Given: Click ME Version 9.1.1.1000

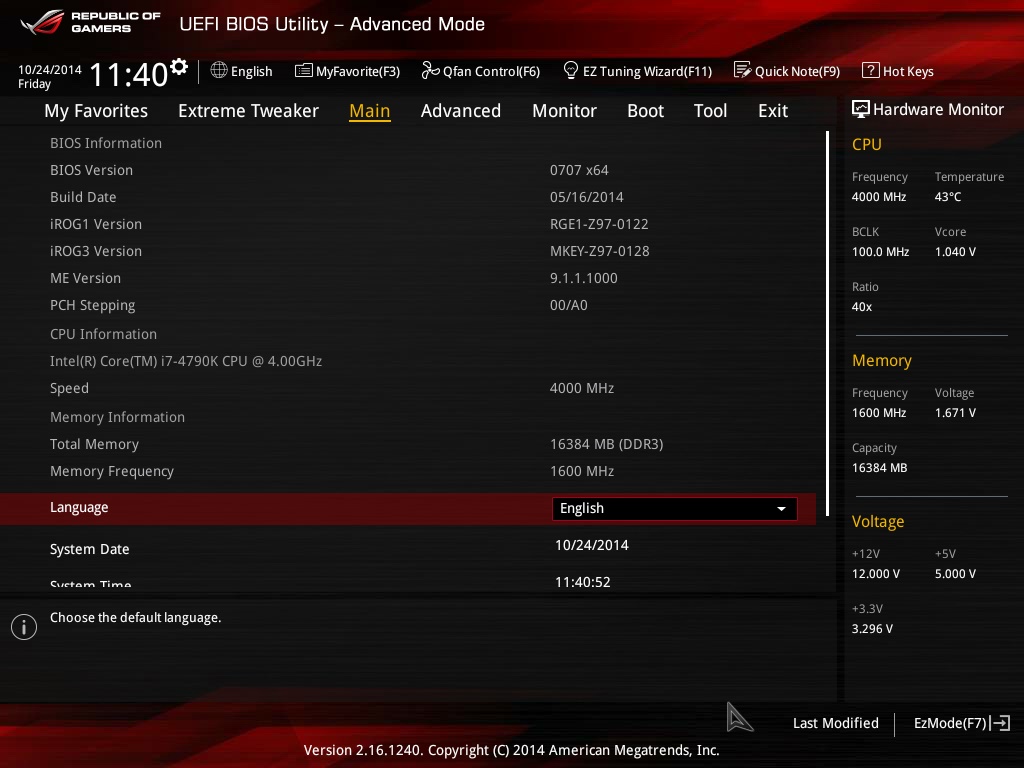Looking at the screenshot, I should point(583,278).
